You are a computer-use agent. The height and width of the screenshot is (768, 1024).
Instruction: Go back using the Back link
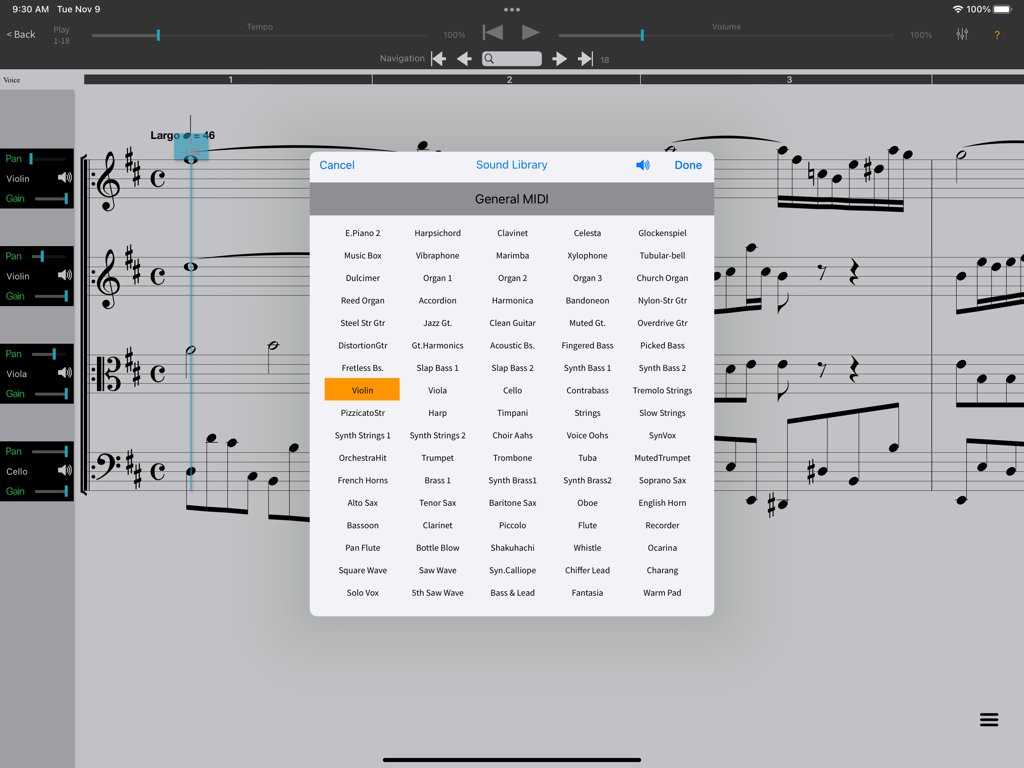pos(21,33)
